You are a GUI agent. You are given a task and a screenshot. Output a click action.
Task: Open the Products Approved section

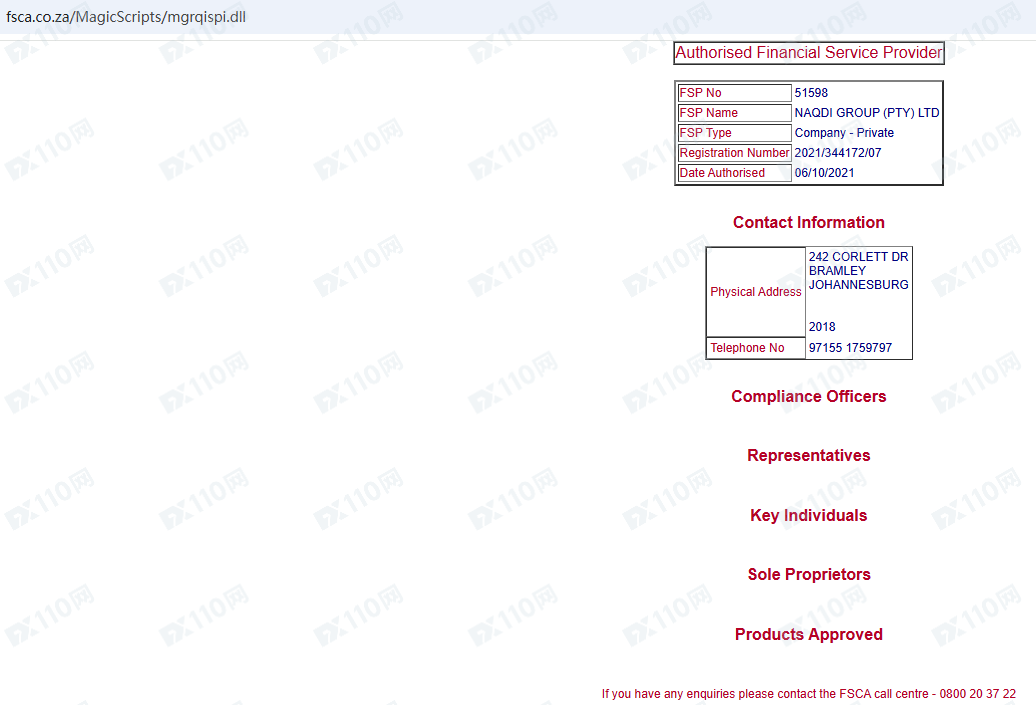coord(808,635)
